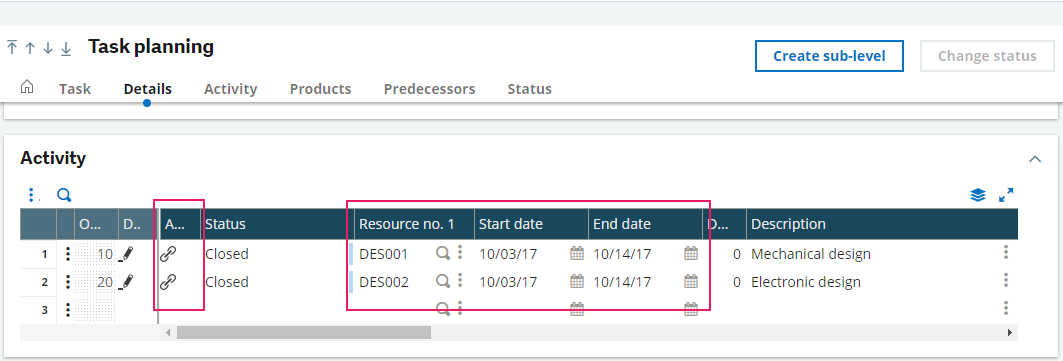This screenshot has width=1063, height=361.
Task: Click the horizontal scrollbar thumb
Action: (304, 333)
